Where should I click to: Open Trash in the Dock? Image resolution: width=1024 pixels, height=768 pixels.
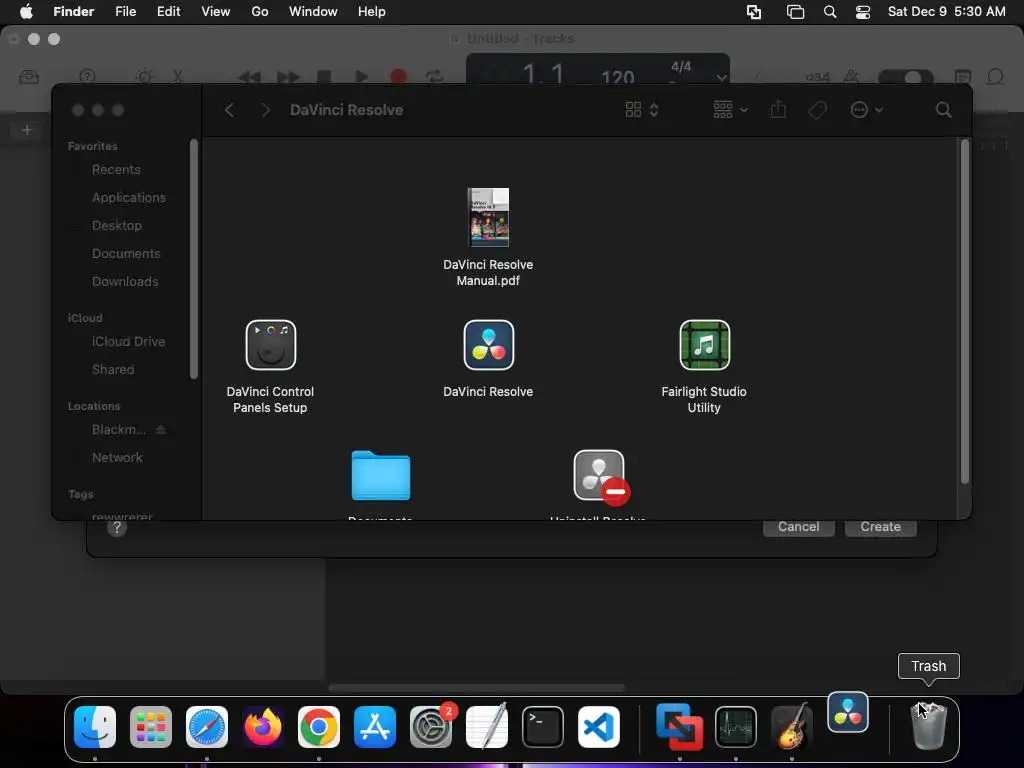[x=928, y=727]
